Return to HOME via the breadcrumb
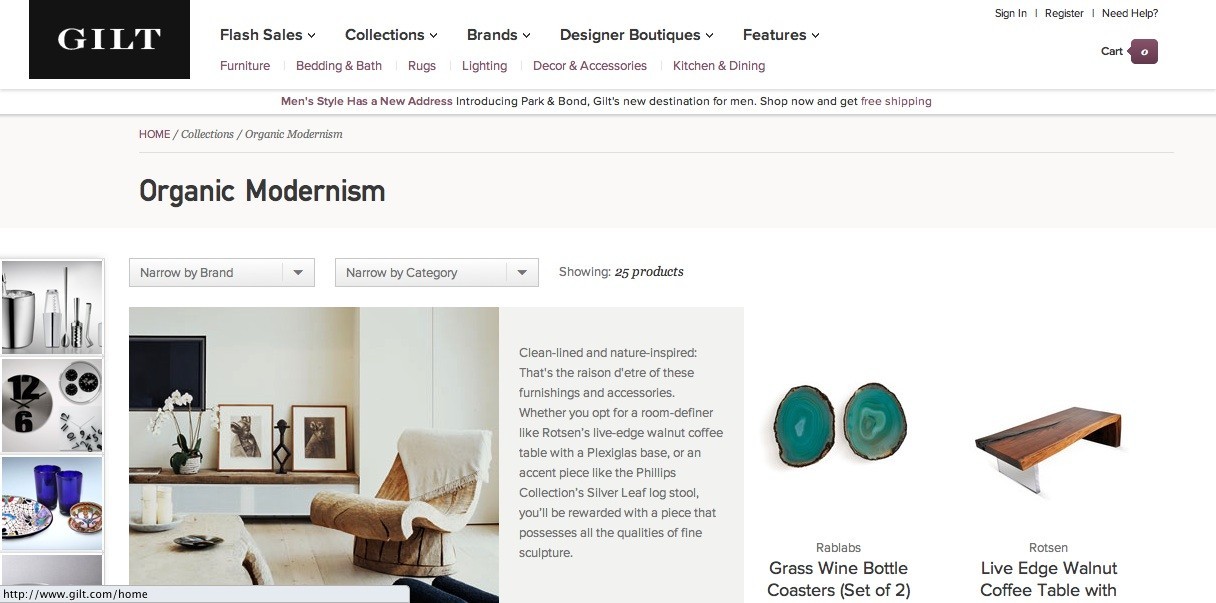The height and width of the screenshot is (603, 1216). (155, 133)
